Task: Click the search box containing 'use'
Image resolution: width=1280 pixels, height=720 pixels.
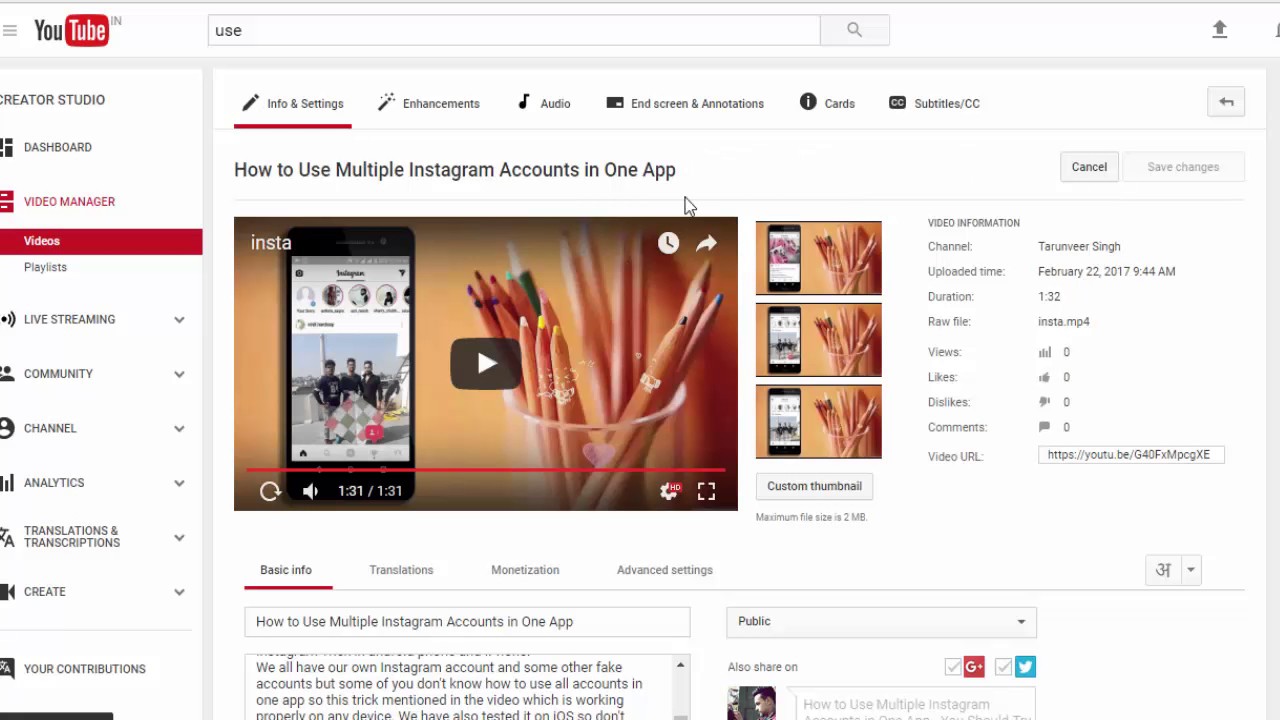Action: (x=514, y=30)
